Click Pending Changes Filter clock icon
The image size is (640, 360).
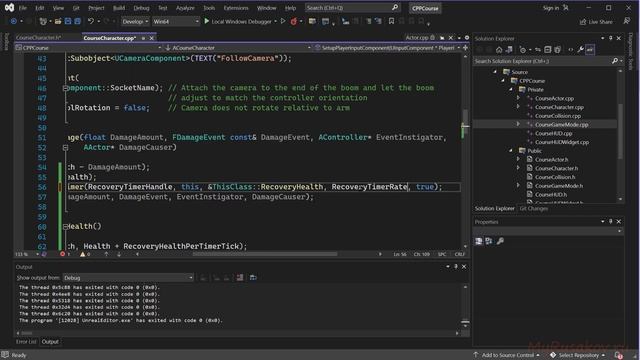click(x=523, y=50)
